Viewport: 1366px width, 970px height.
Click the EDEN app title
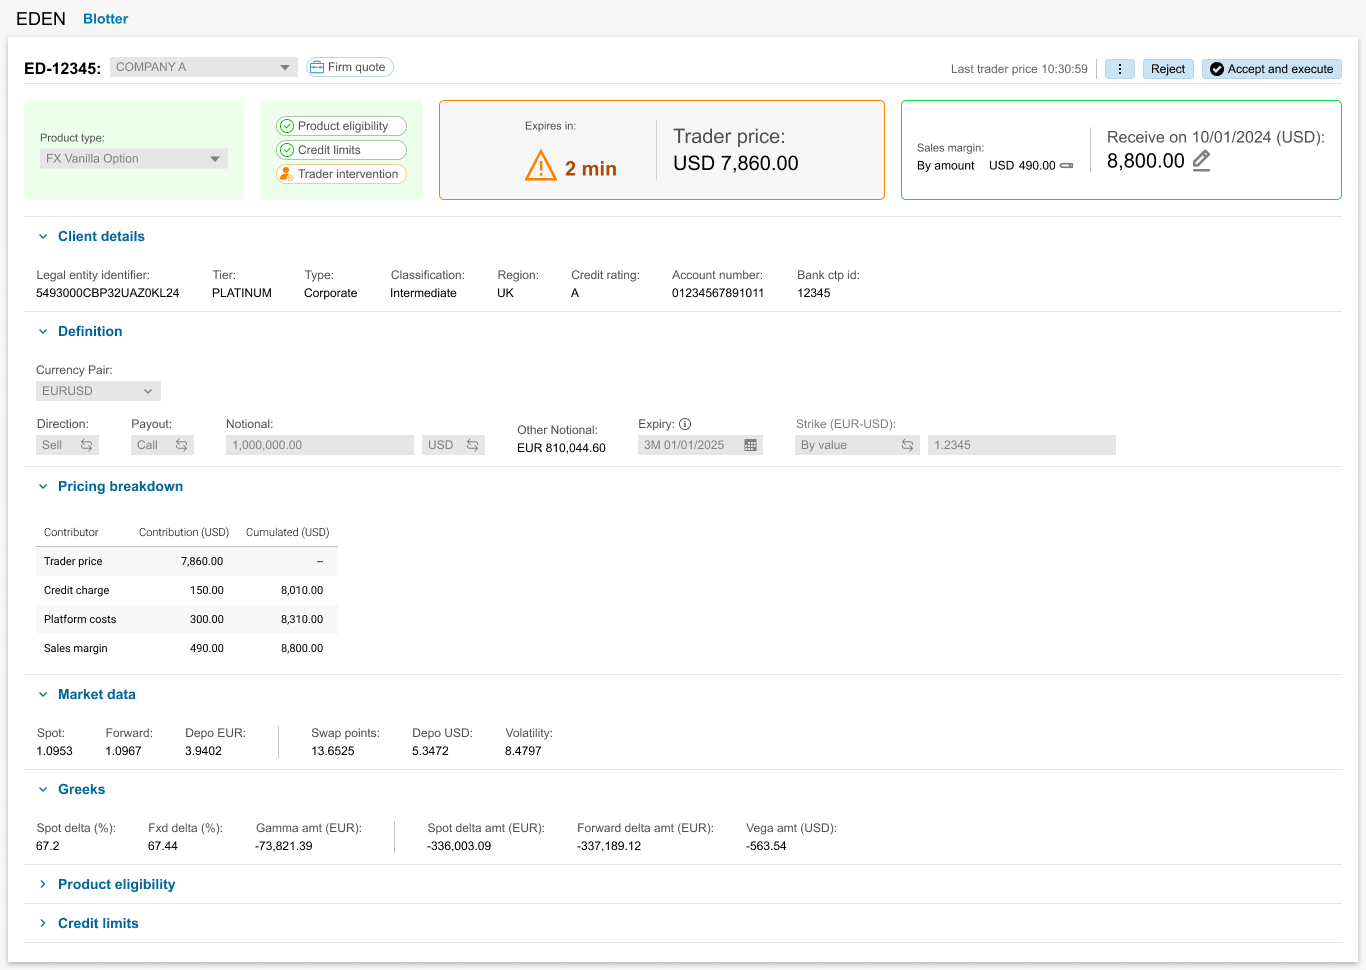pos(41,19)
